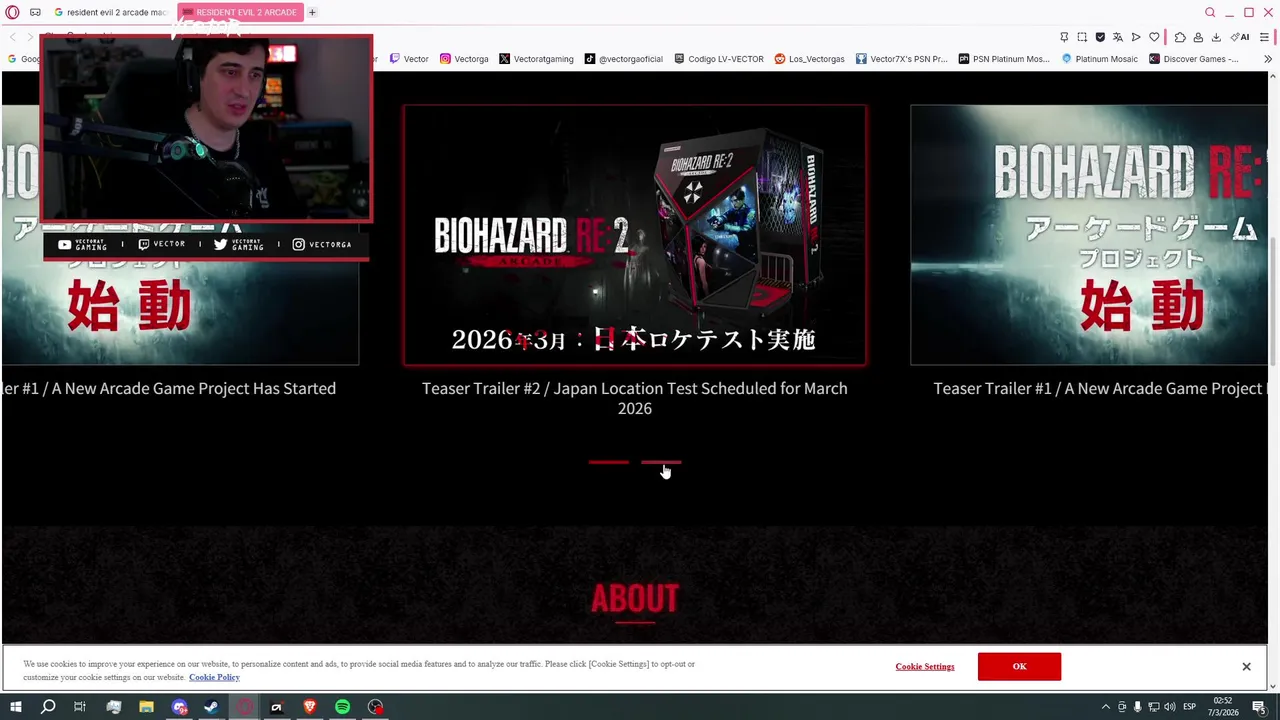
Task: Click the Teaser Trailer #2 Japan Location Test title
Action: (x=635, y=398)
